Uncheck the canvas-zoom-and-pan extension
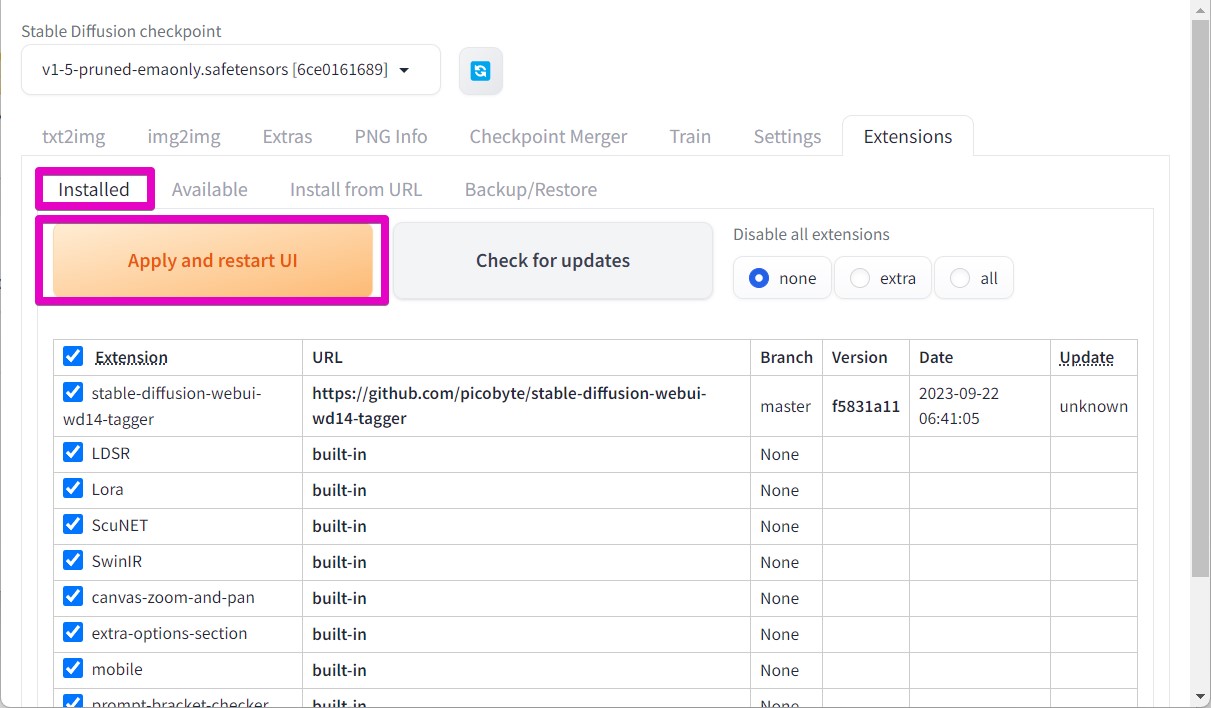The image size is (1211, 708). (73, 597)
